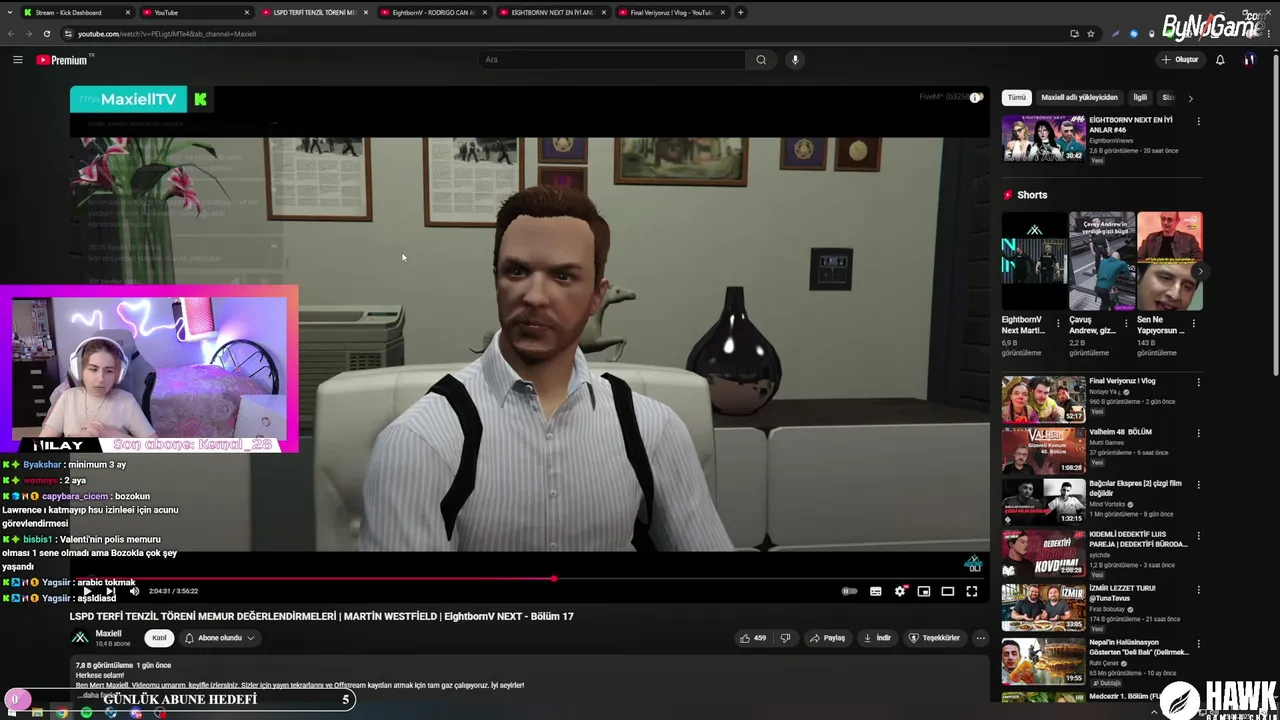Image resolution: width=1280 pixels, height=720 pixels.
Task: Select Maxiell adlı yükleyiciden chip
Action: pos(1079,98)
